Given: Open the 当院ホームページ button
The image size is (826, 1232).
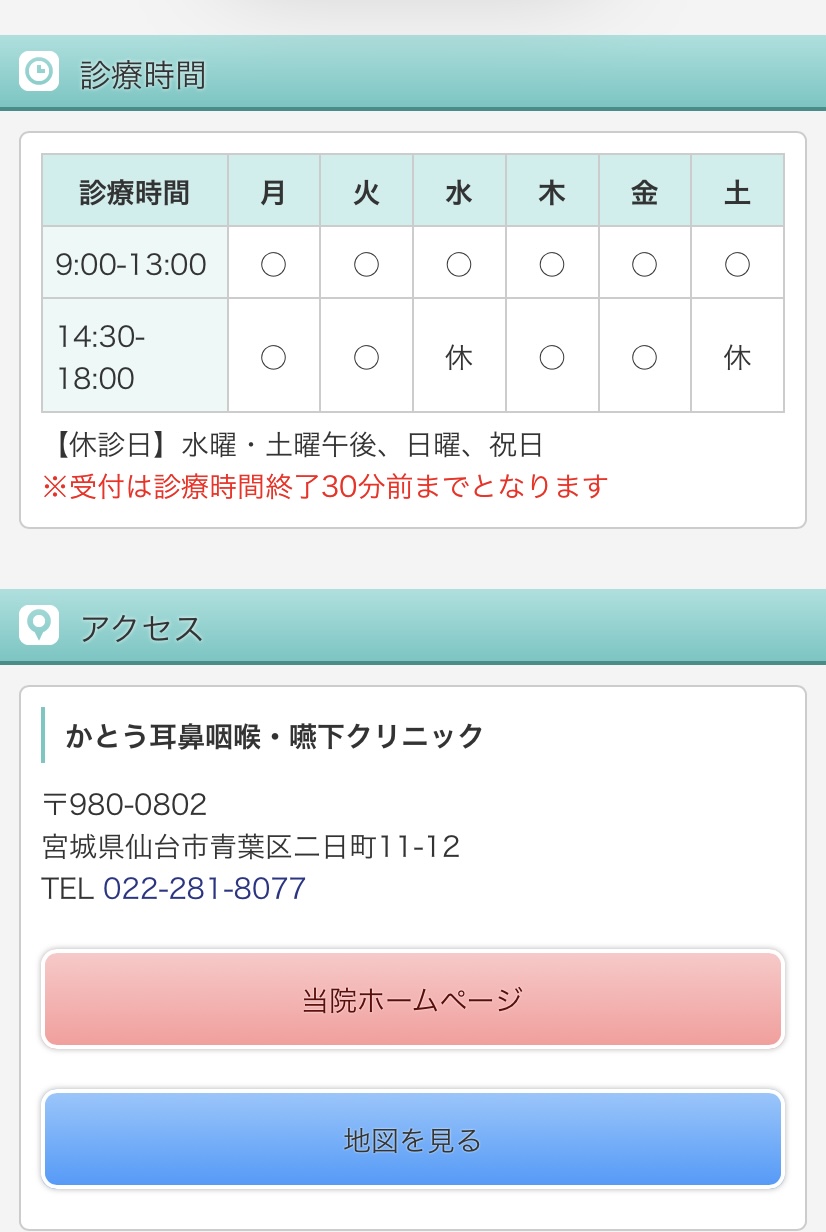Looking at the screenshot, I should (x=413, y=999).
